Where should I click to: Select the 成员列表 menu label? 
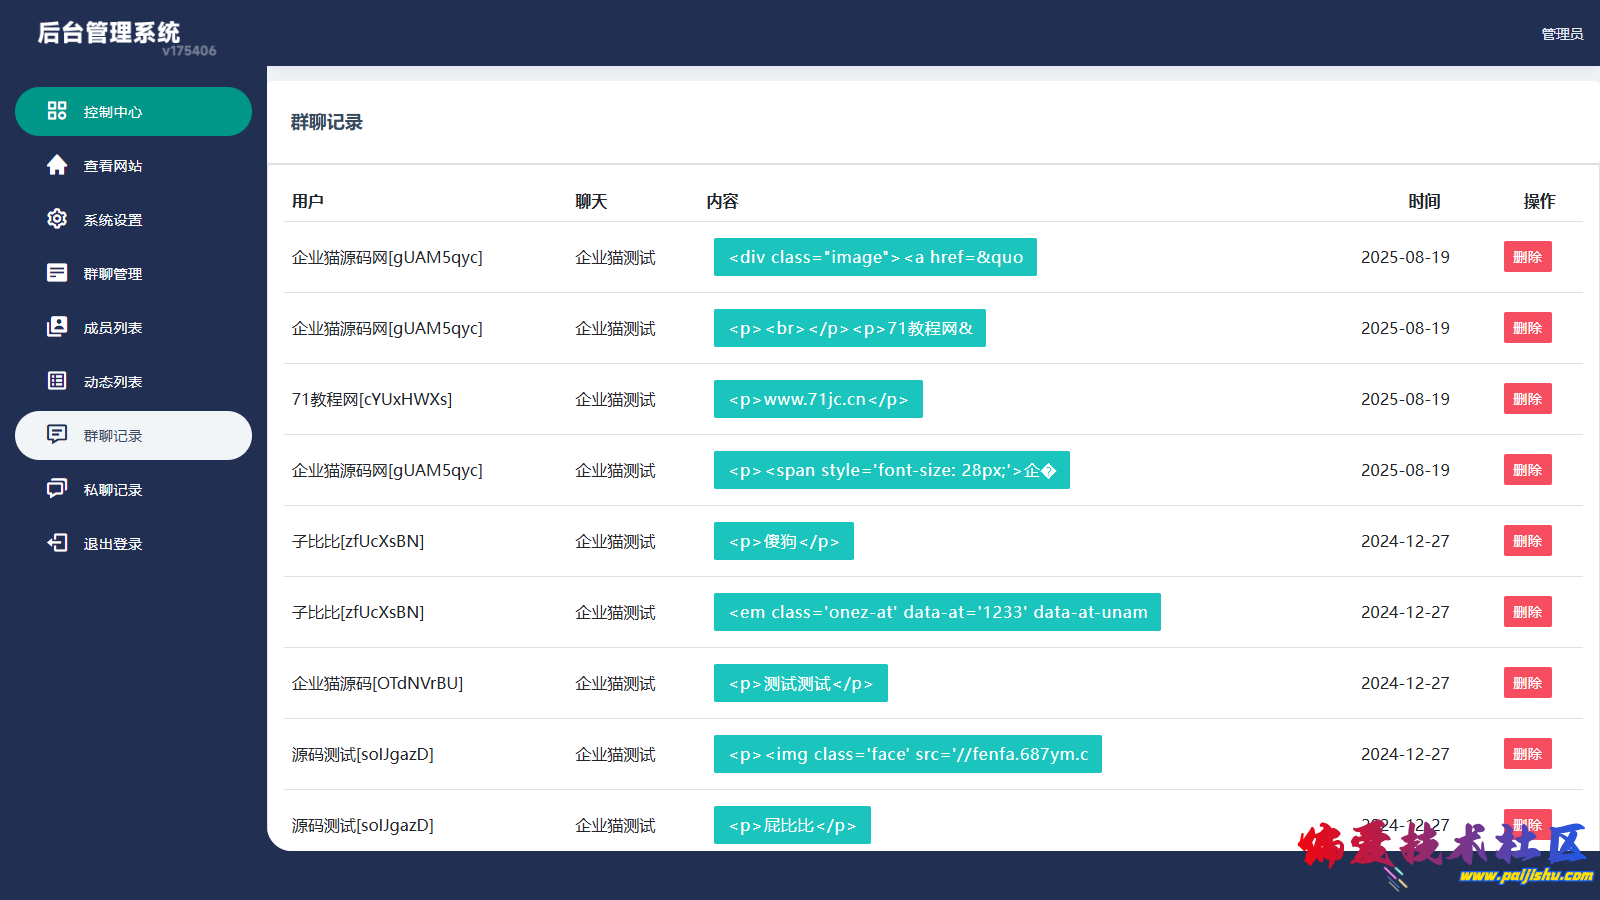pyautogui.click(x=113, y=328)
